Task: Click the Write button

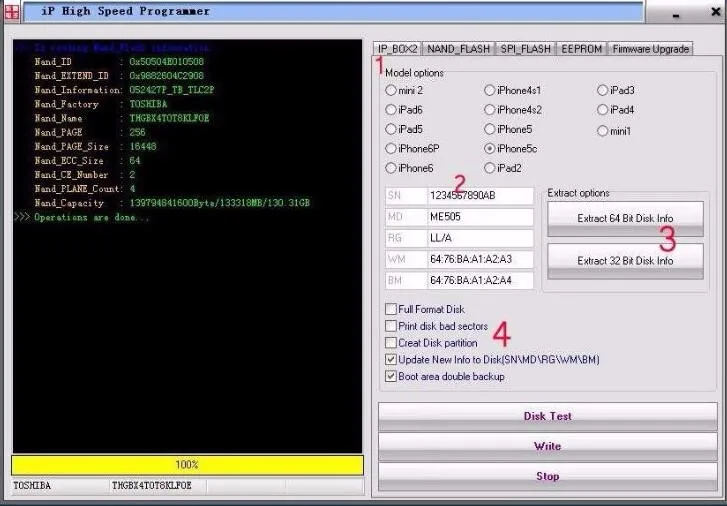Action: point(548,446)
